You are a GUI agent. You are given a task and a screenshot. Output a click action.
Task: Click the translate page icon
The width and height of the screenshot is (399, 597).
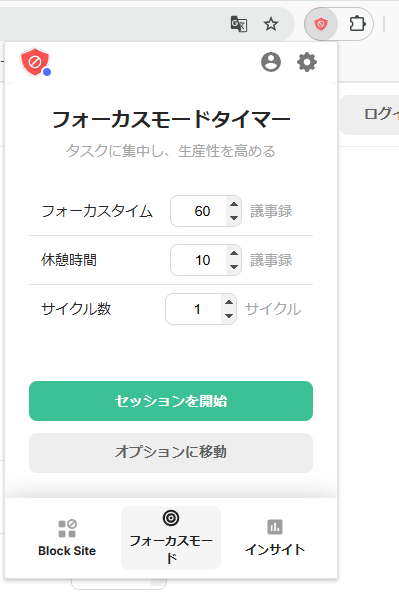(239, 24)
